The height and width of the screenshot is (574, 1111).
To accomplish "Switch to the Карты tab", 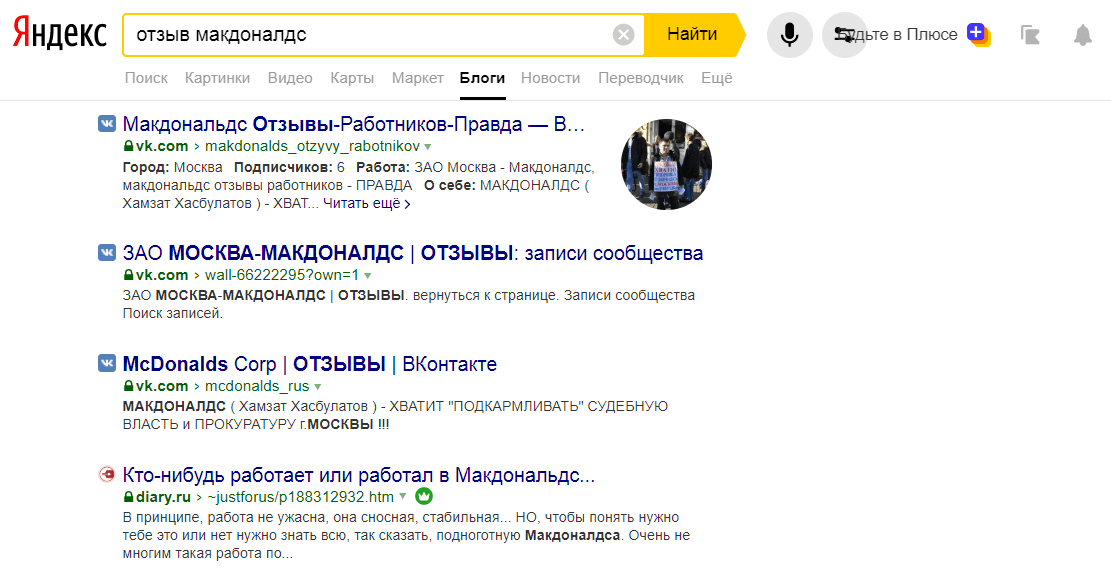I will [x=352, y=78].
